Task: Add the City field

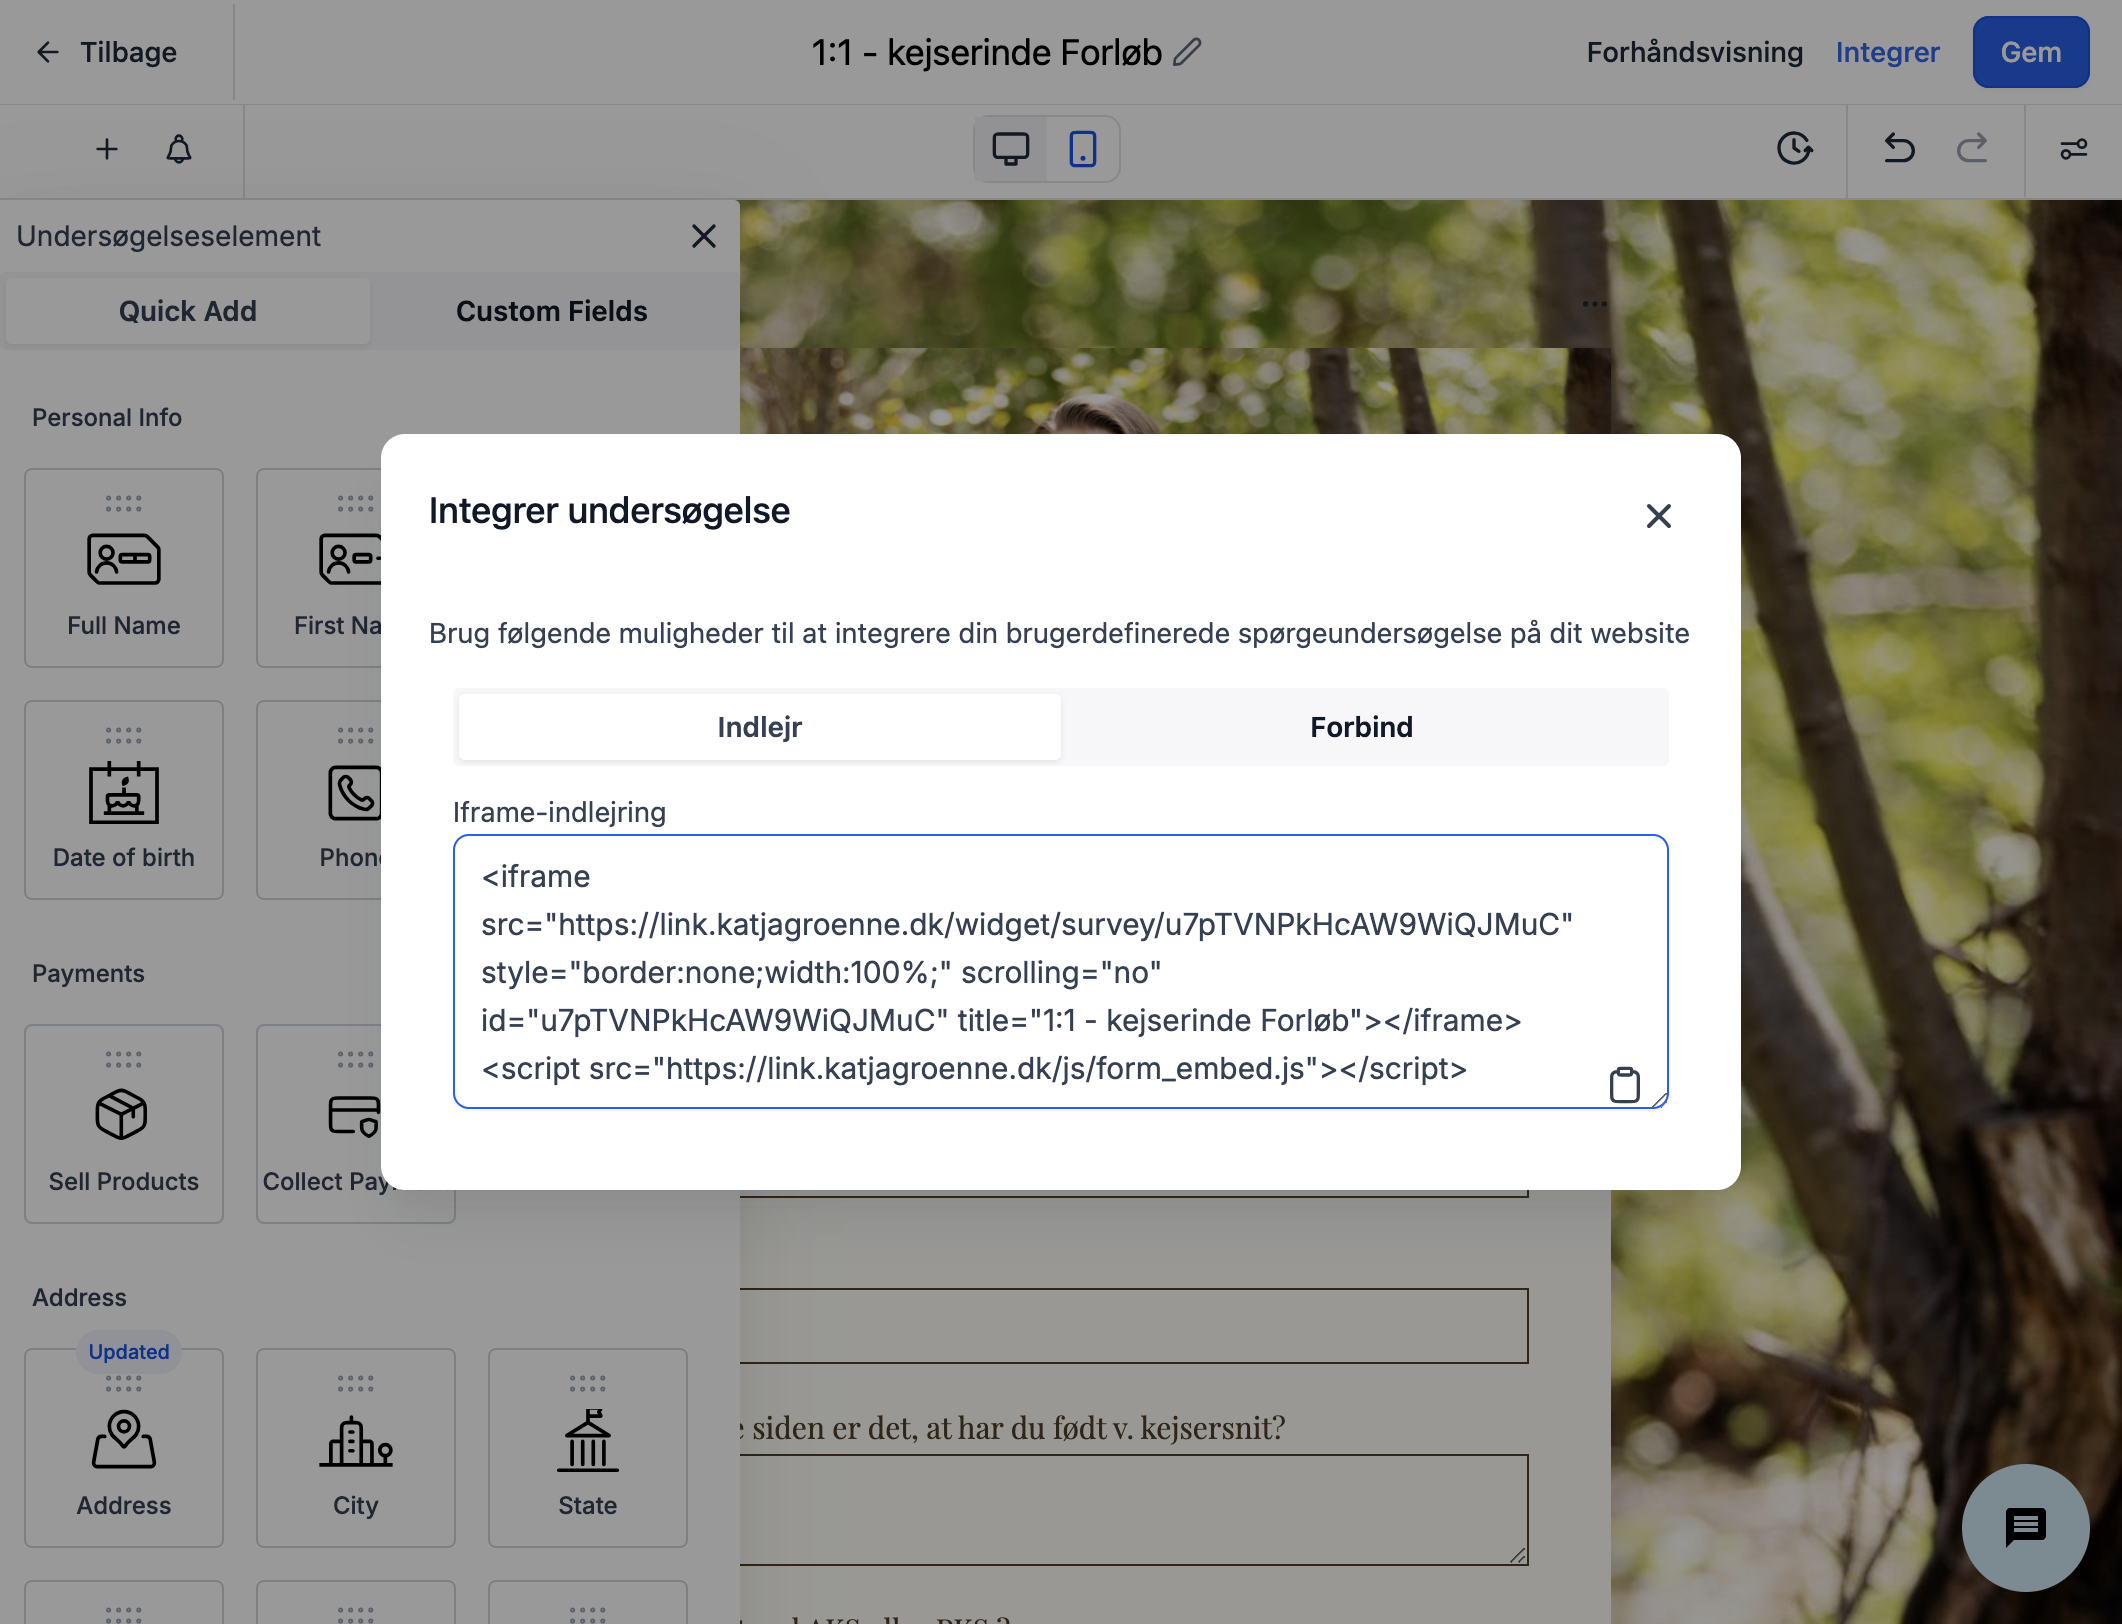Action: pyautogui.click(x=356, y=1448)
